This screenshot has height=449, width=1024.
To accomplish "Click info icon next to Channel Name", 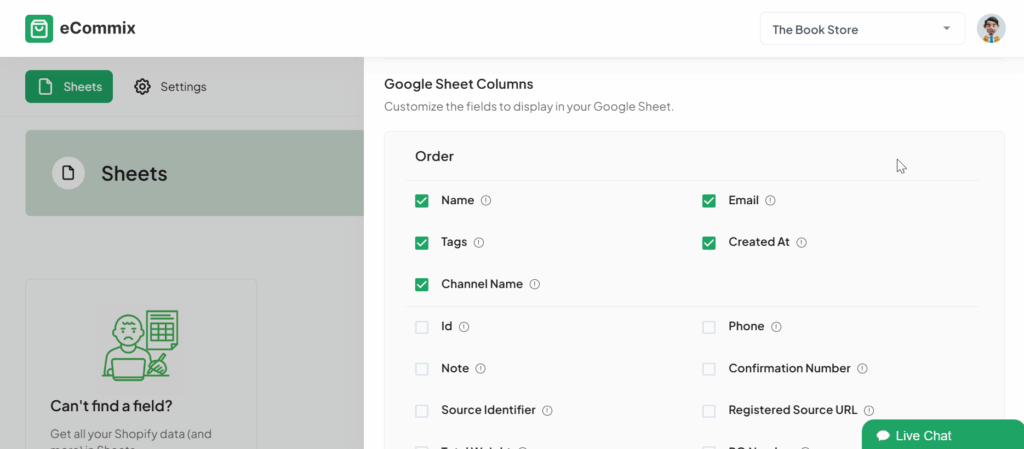I will (534, 284).
